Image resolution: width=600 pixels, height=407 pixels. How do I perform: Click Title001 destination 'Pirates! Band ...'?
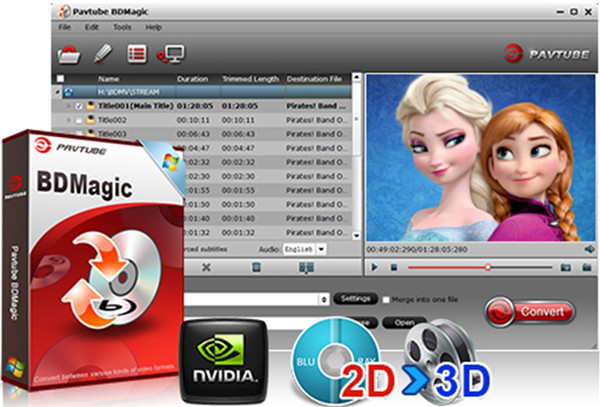coord(316,106)
